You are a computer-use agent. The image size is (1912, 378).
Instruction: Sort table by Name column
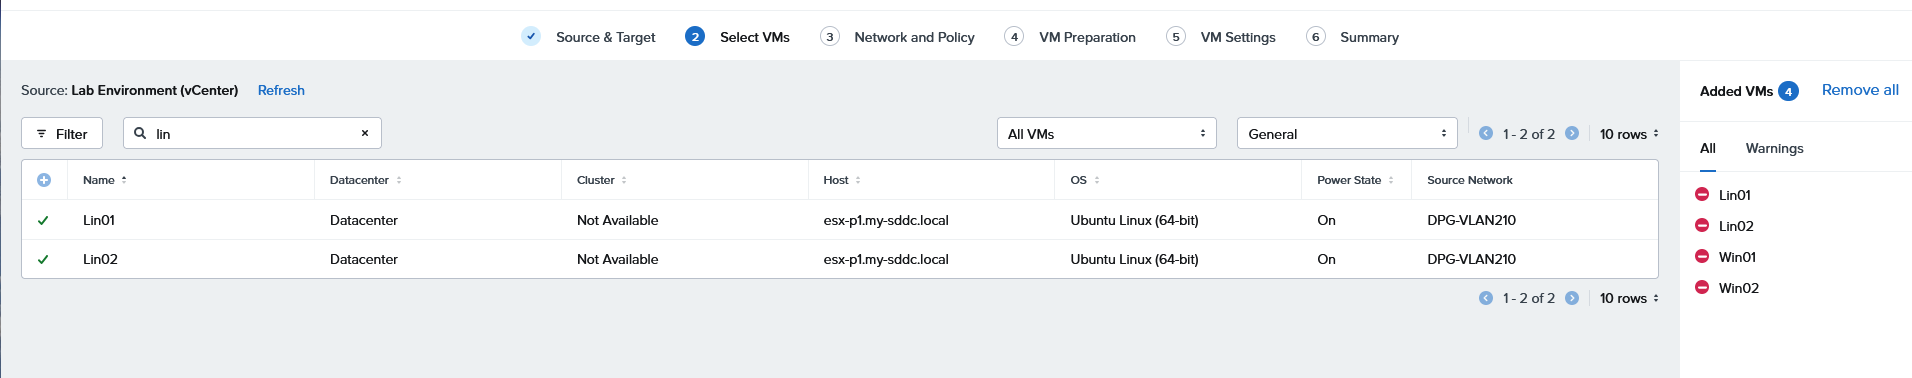[x=105, y=180]
